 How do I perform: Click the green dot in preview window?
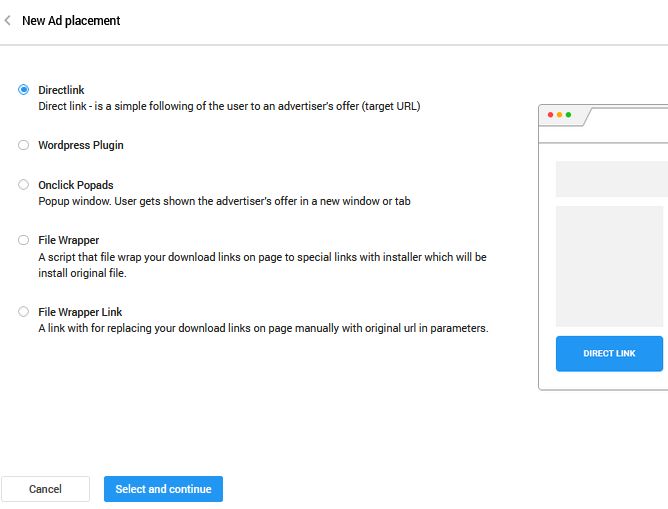click(568, 115)
